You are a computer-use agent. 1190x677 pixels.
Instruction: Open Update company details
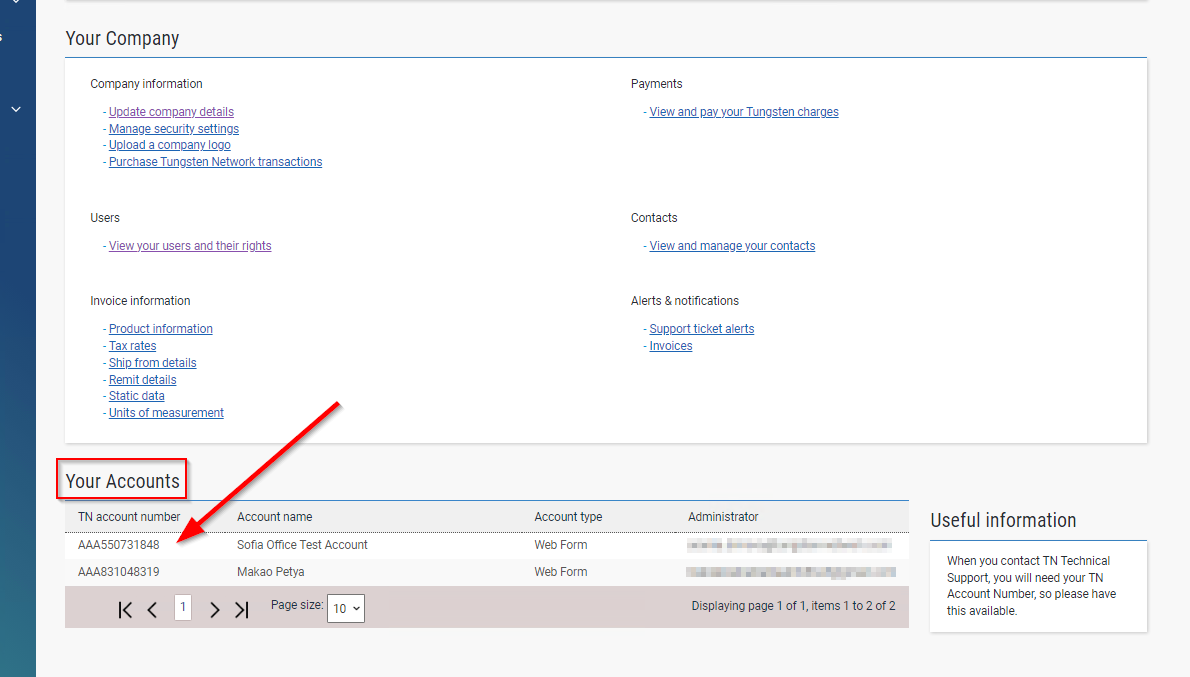[x=171, y=111]
